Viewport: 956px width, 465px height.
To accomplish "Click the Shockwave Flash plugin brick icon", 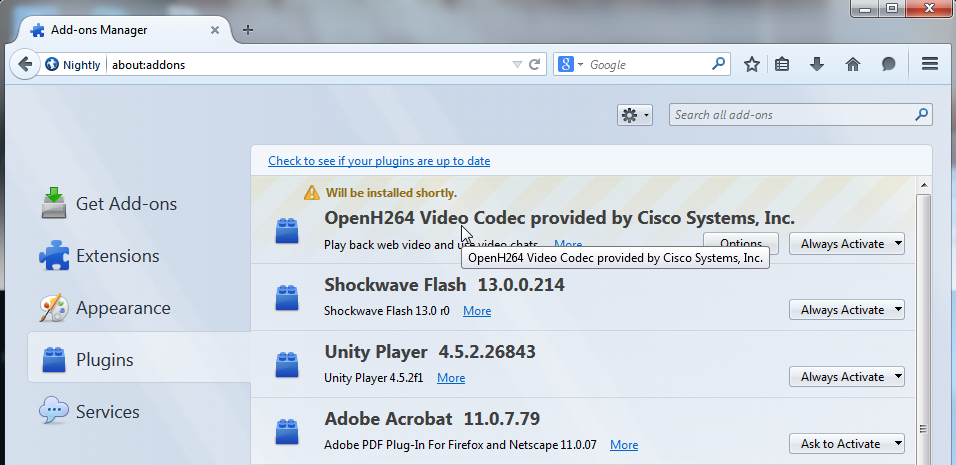I will coord(287,298).
